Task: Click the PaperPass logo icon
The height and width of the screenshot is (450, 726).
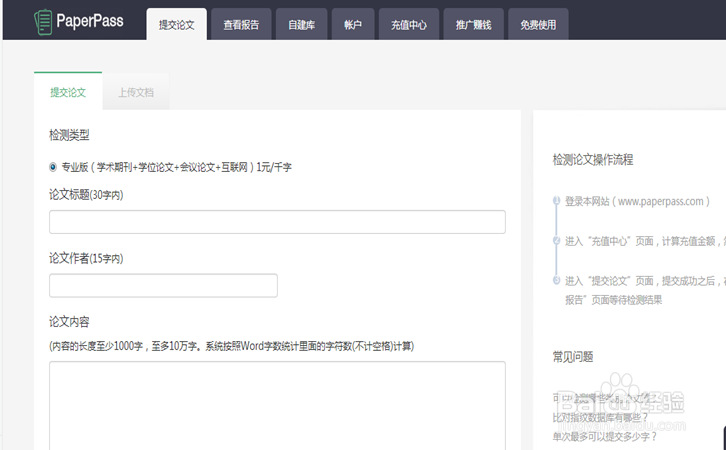Action: click(43, 21)
